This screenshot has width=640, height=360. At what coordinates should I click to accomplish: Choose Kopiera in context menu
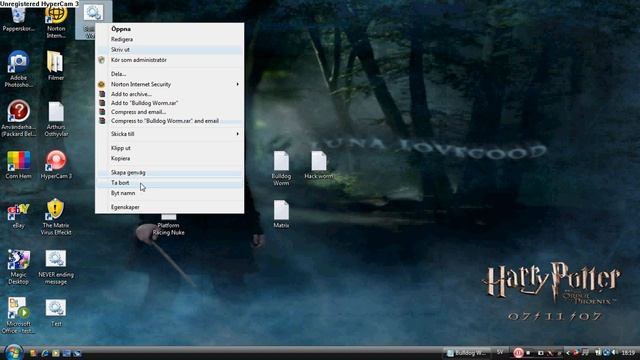pos(169,158)
